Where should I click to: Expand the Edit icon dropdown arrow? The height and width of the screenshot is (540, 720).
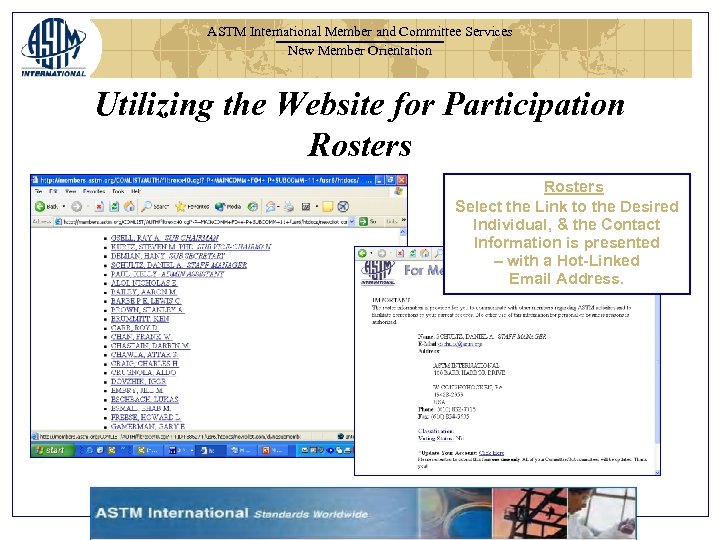pyautogui.click(x=316, y=207)
